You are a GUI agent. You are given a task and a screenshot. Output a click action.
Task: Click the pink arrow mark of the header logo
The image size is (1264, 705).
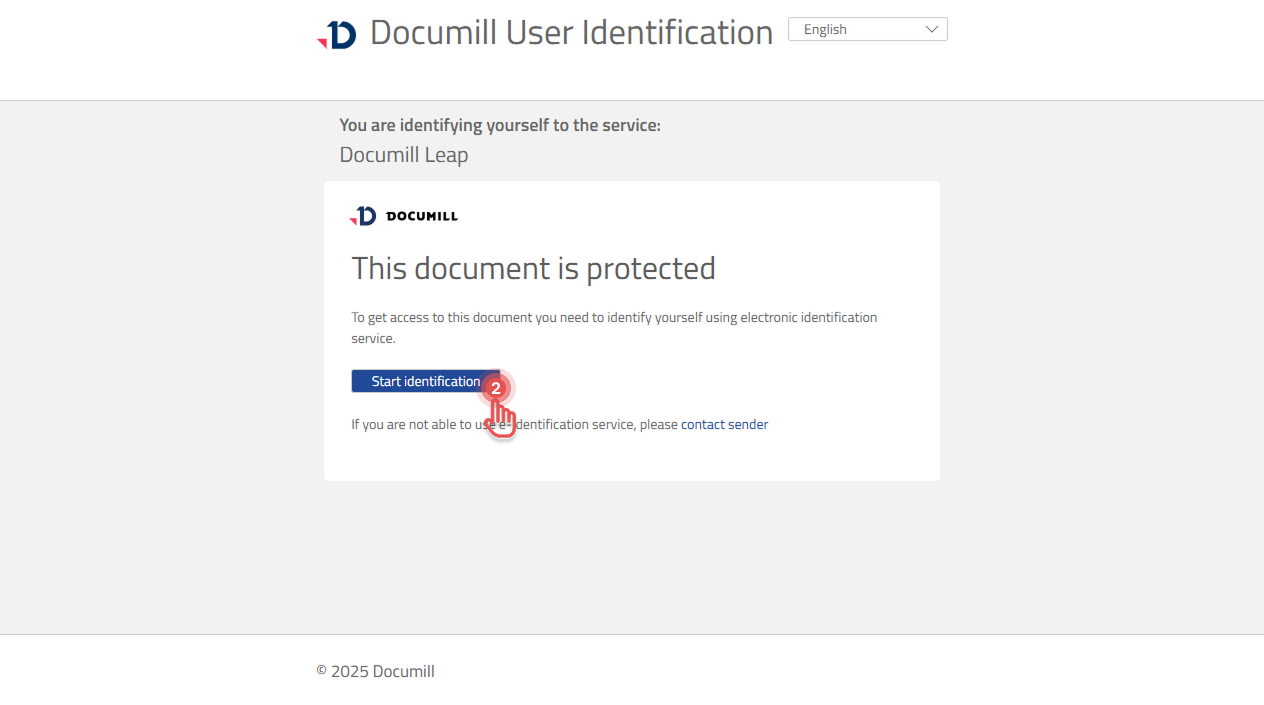click(x=322, y=44)
